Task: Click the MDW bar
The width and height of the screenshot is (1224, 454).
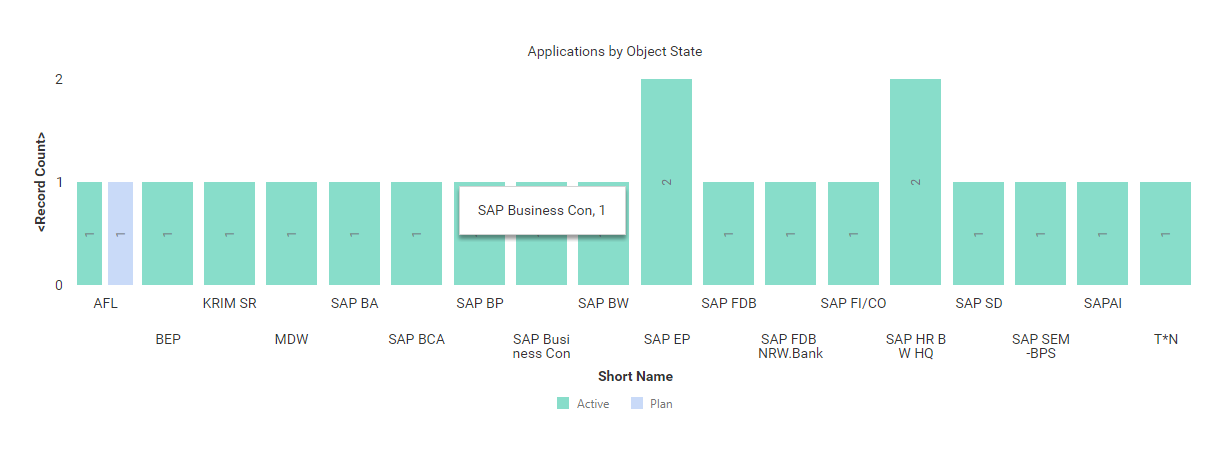Action: [292, 234]
